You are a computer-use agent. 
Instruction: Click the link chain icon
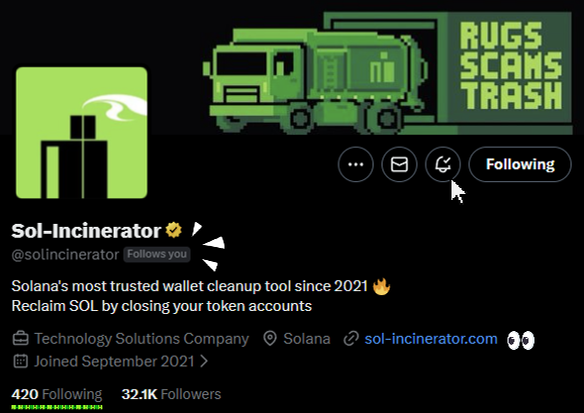point(351,339)
